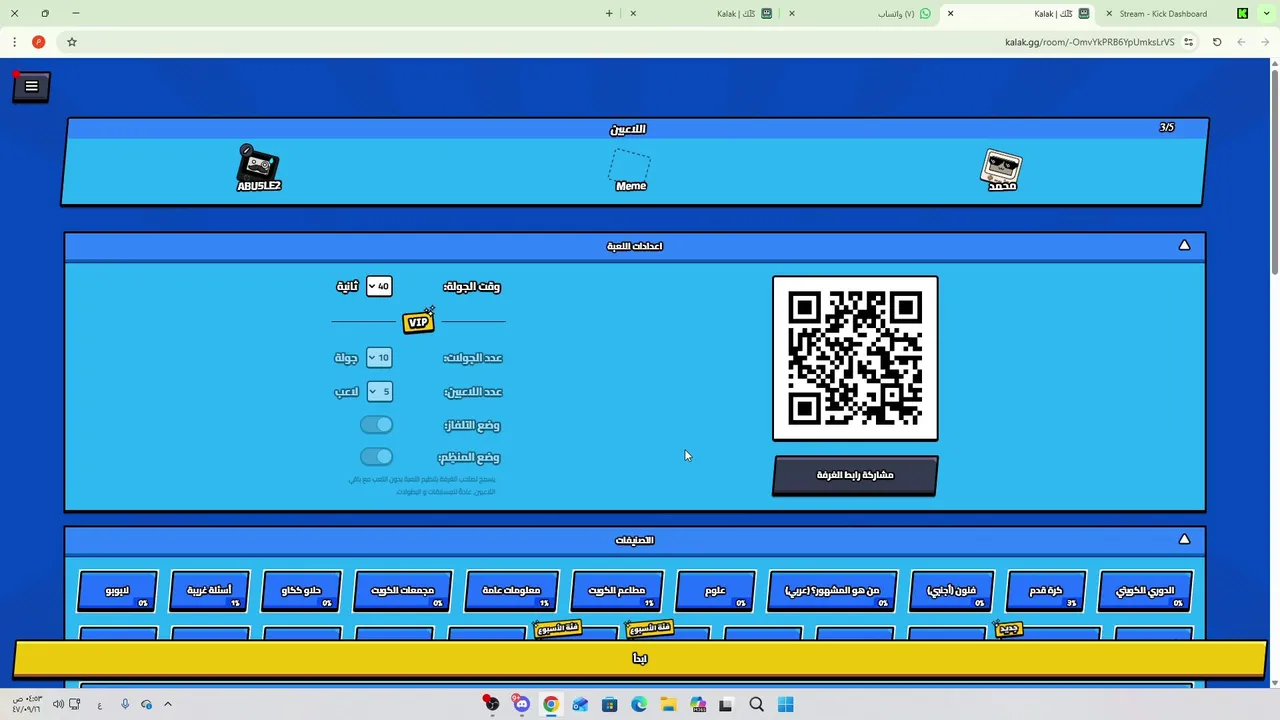Open the Chrome profile avatar
This screenshot has height=720, width=1280.
click(38, 42)
